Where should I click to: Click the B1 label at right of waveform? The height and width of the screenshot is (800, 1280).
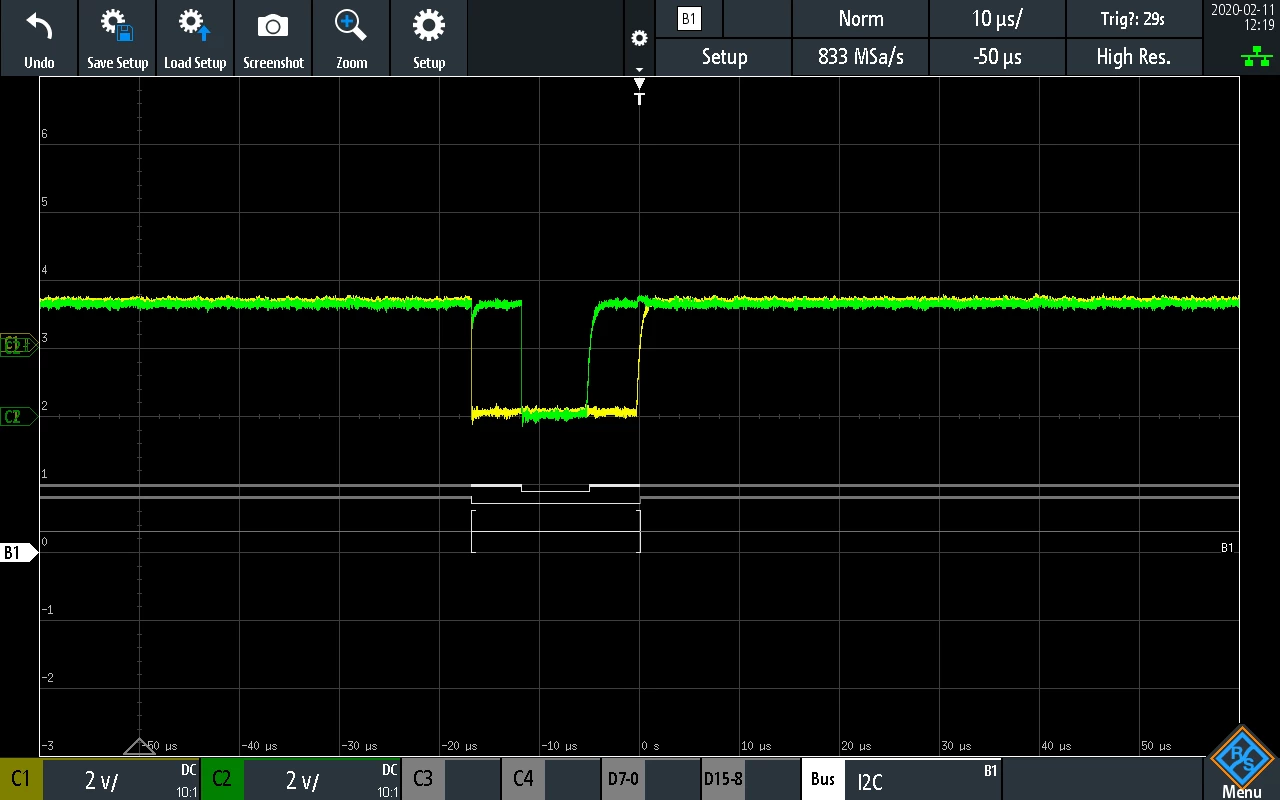tap(1228, 547)
